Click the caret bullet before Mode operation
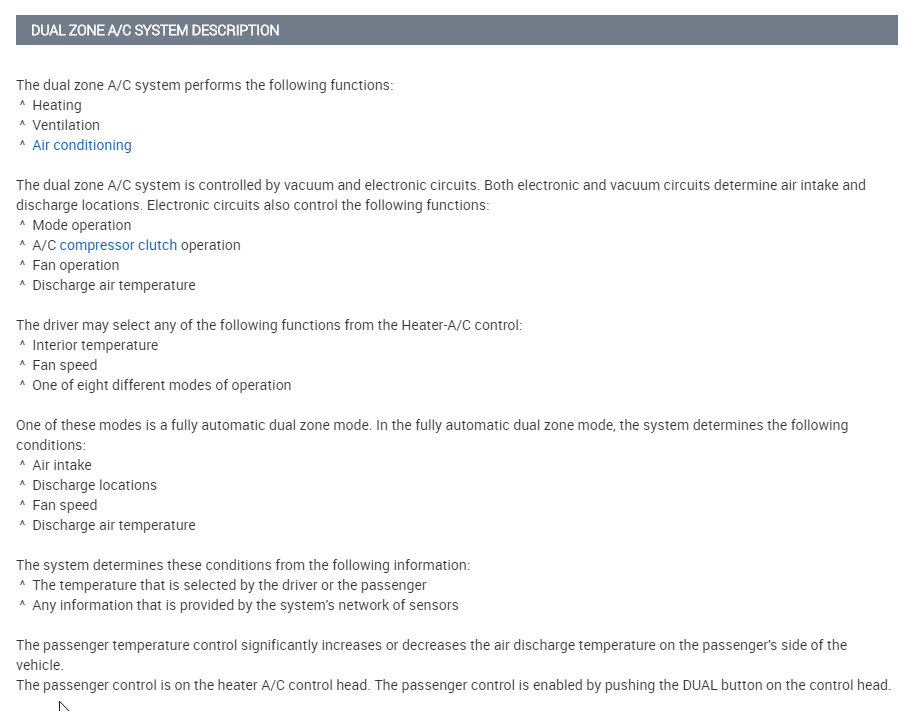908x711 pixels. click(x=22, y=224)
